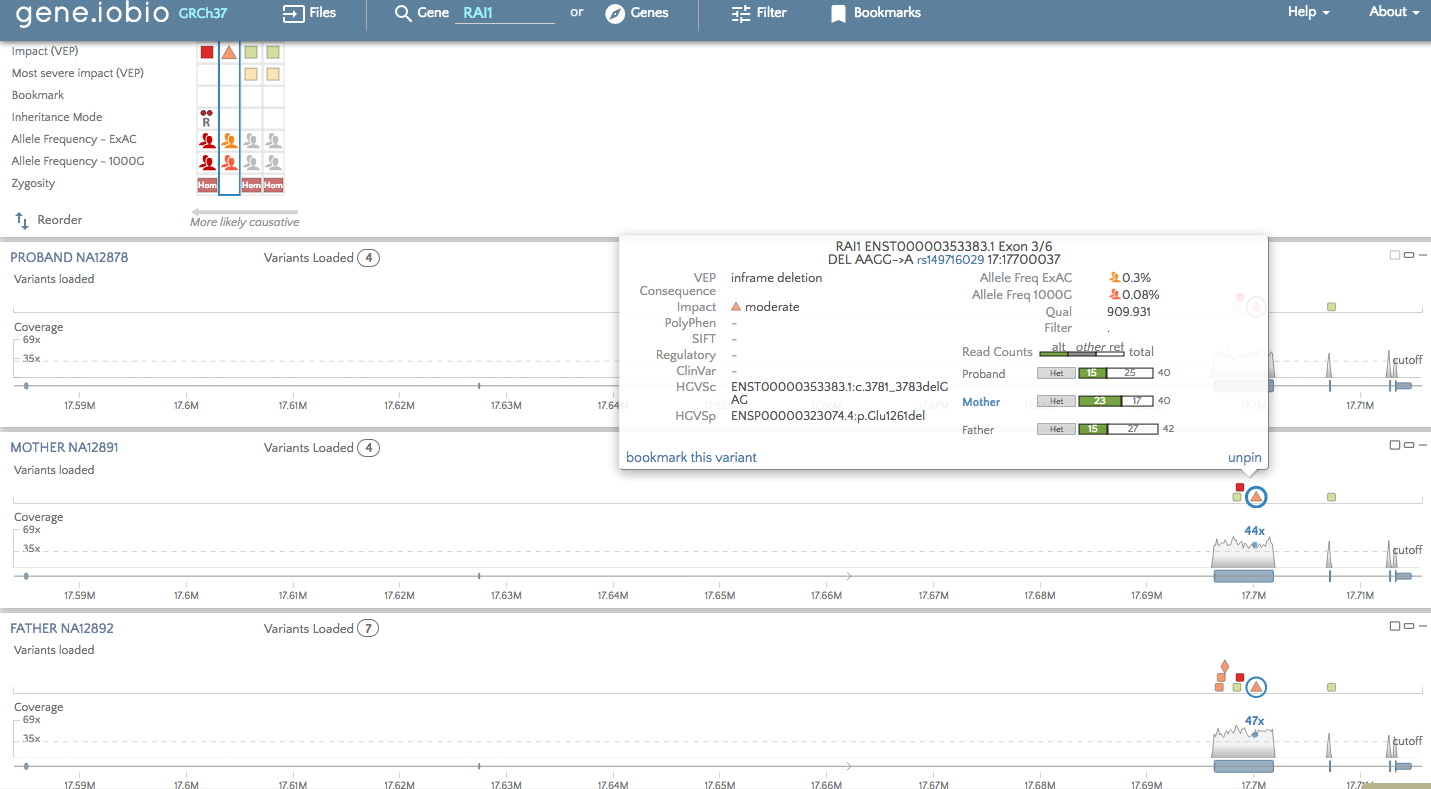
Task: Toggle largest size box for Proband track
Action: coord(1394,255)
